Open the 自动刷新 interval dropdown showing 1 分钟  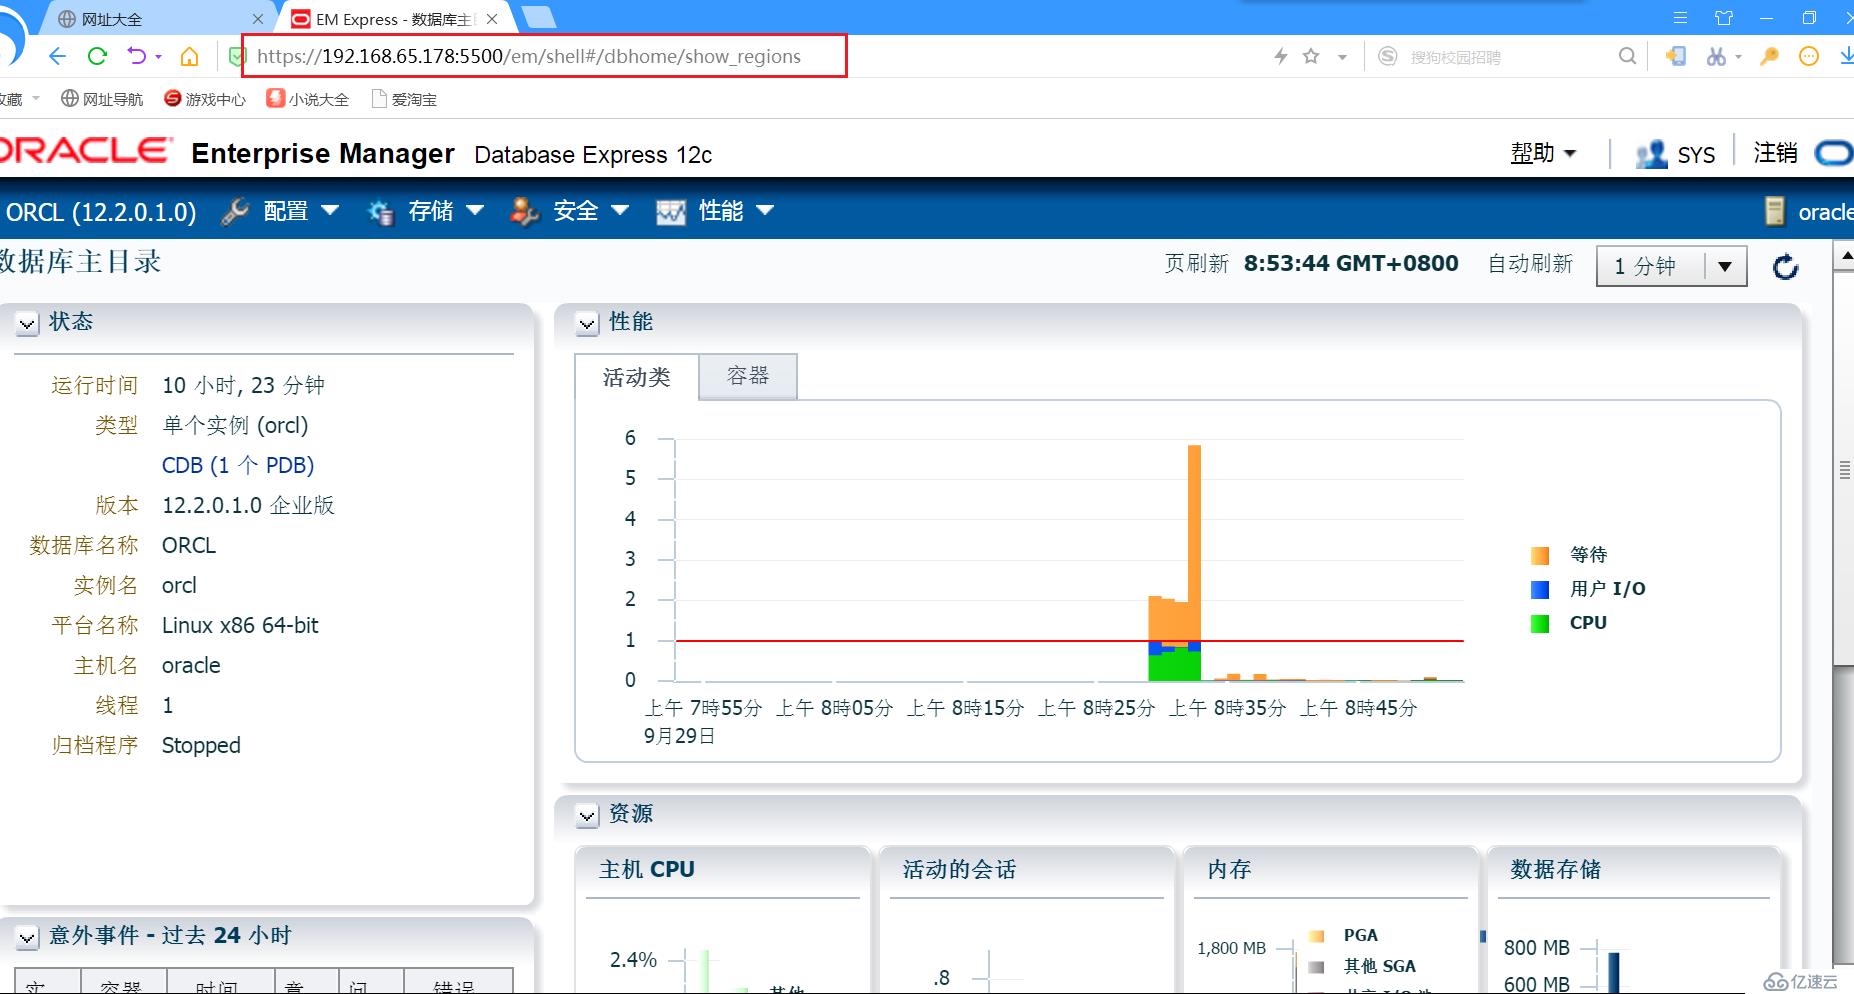pos(1671,266)
